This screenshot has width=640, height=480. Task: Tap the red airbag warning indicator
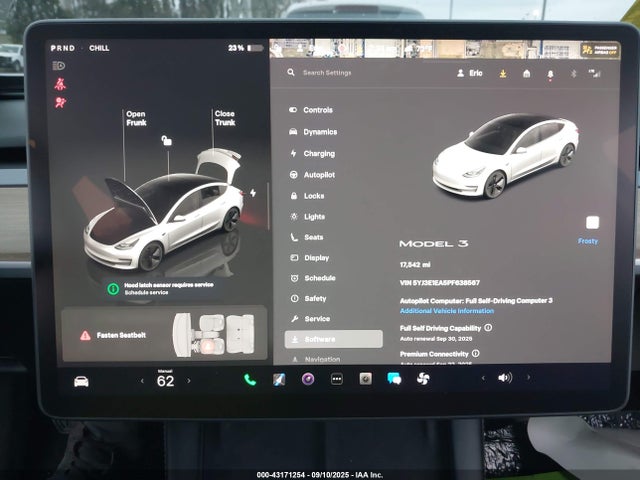point(60,102)
